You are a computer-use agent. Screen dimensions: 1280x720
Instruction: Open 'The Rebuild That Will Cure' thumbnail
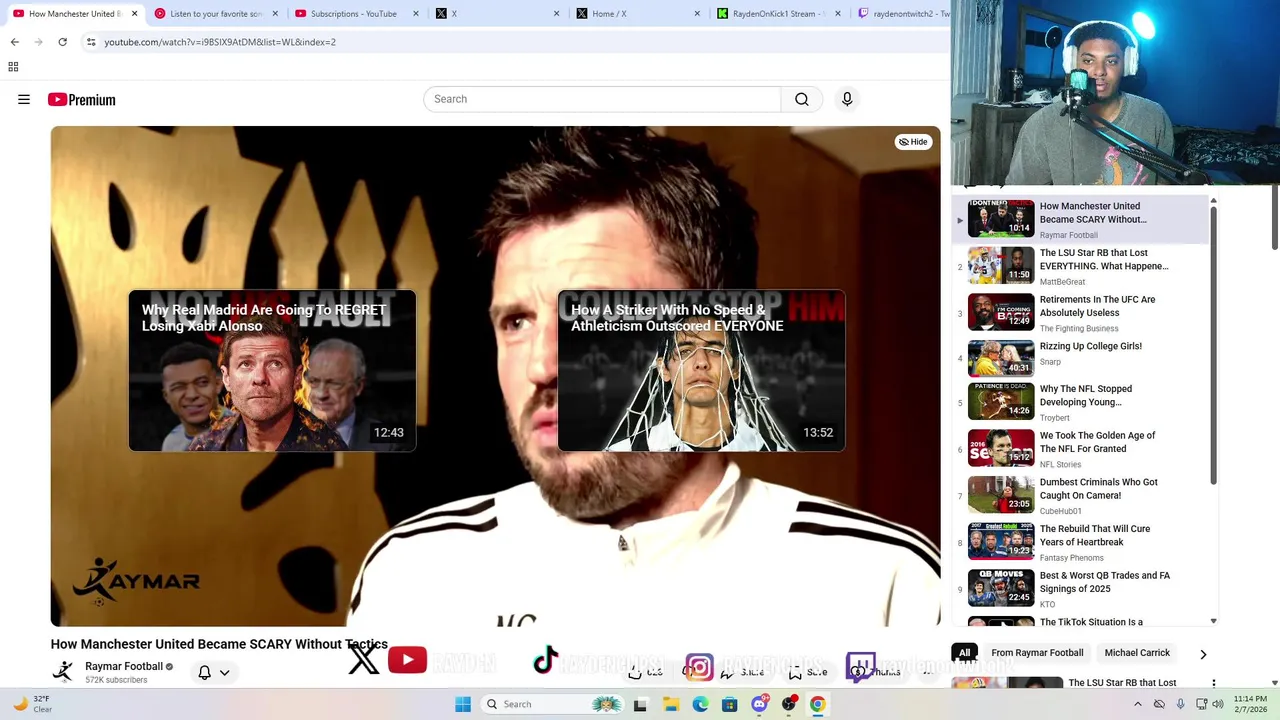point(1001,541)
